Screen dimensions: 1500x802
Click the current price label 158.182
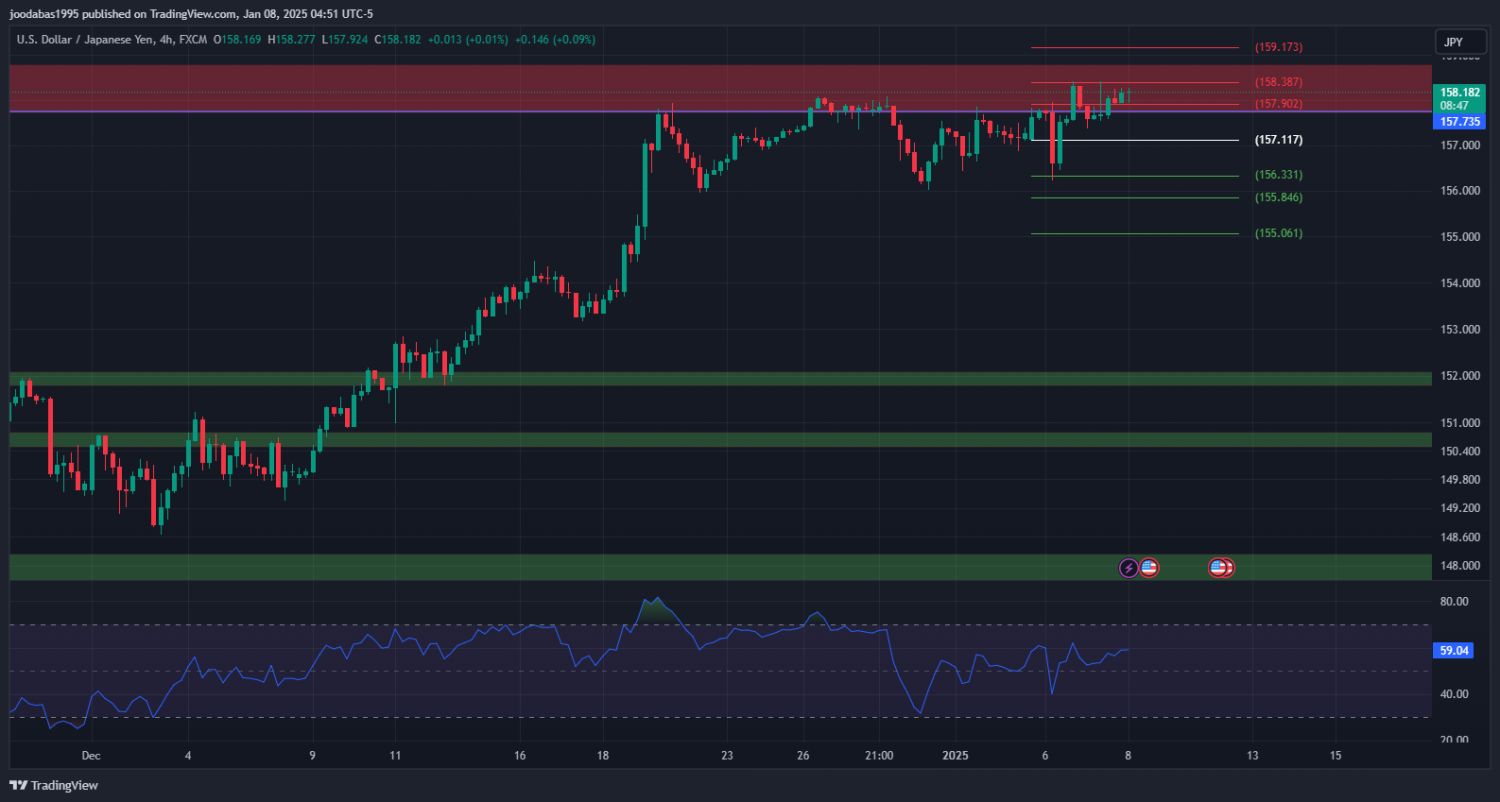coord(1453,91)
